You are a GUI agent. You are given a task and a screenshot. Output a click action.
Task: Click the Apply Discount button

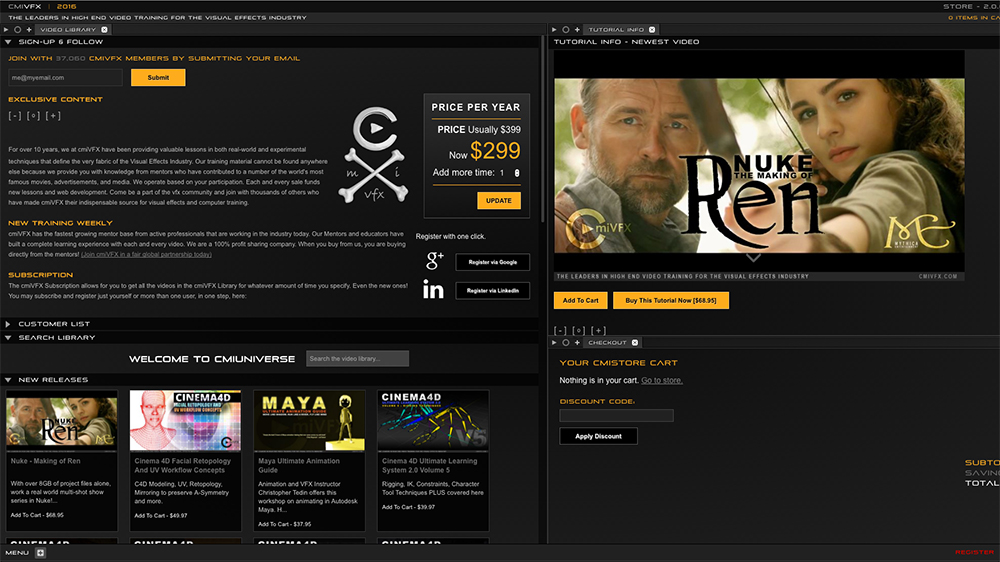pyautogui.click(x=598, y=436)
